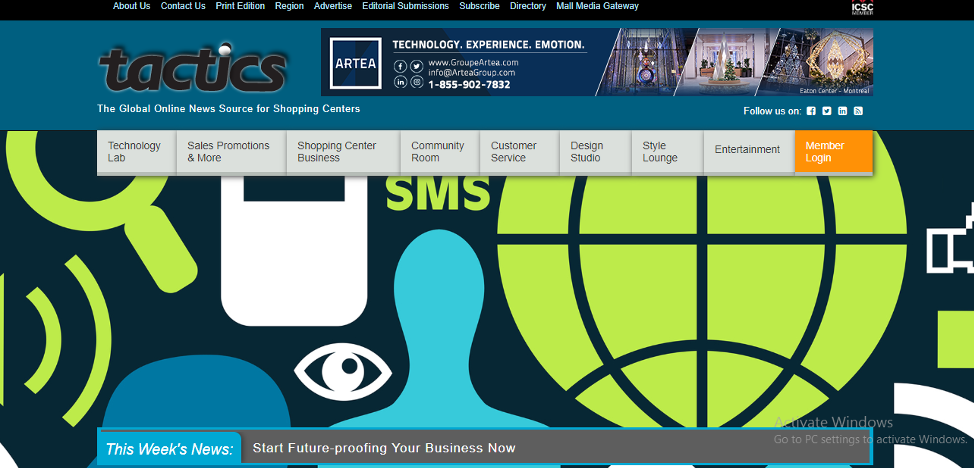Open the Mall Media Gateway link
Viewport: 974px width, 468px height.
point(597,6)
